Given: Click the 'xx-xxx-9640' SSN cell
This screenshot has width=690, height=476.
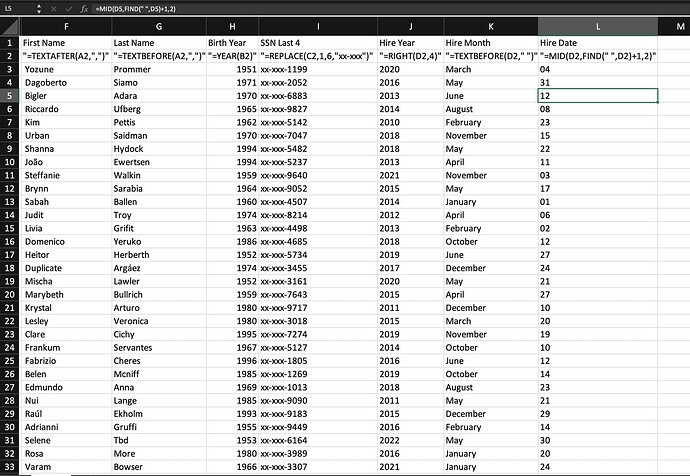Looking at the screenshot, I should pos(318,175).
